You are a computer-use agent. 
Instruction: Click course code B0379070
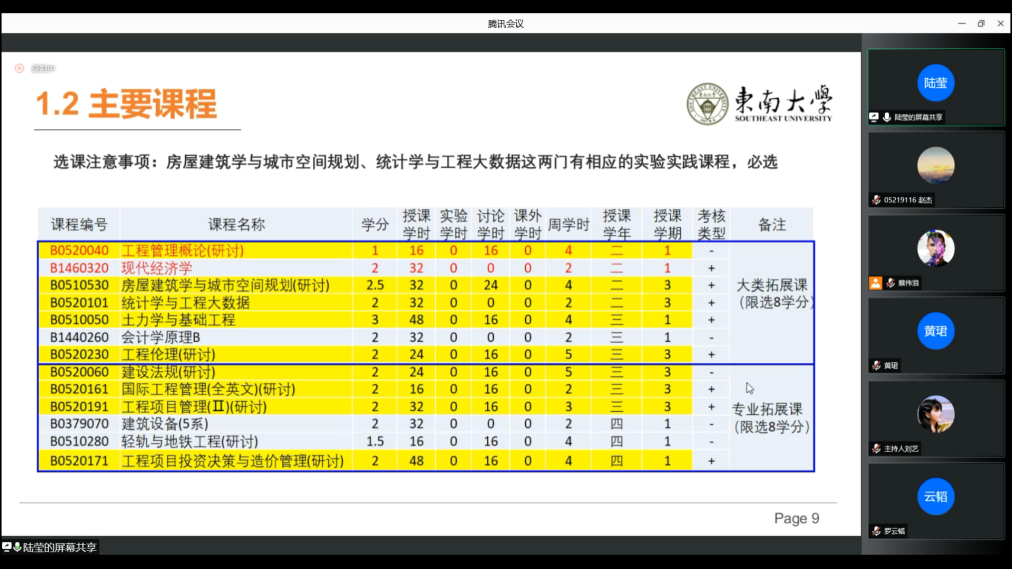coord(79,424)
